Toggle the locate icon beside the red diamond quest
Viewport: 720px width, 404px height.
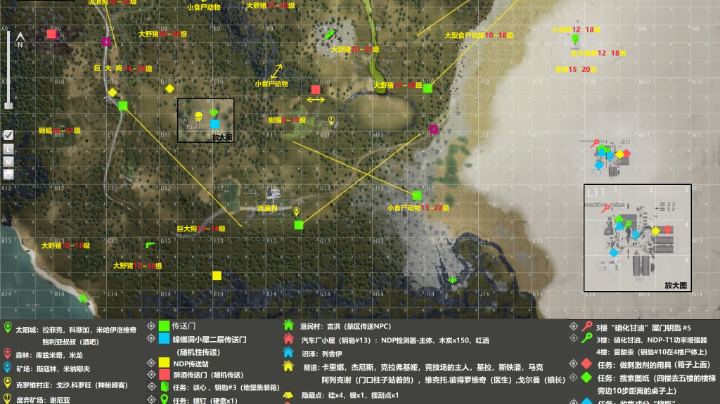click(x=573, y=364)
